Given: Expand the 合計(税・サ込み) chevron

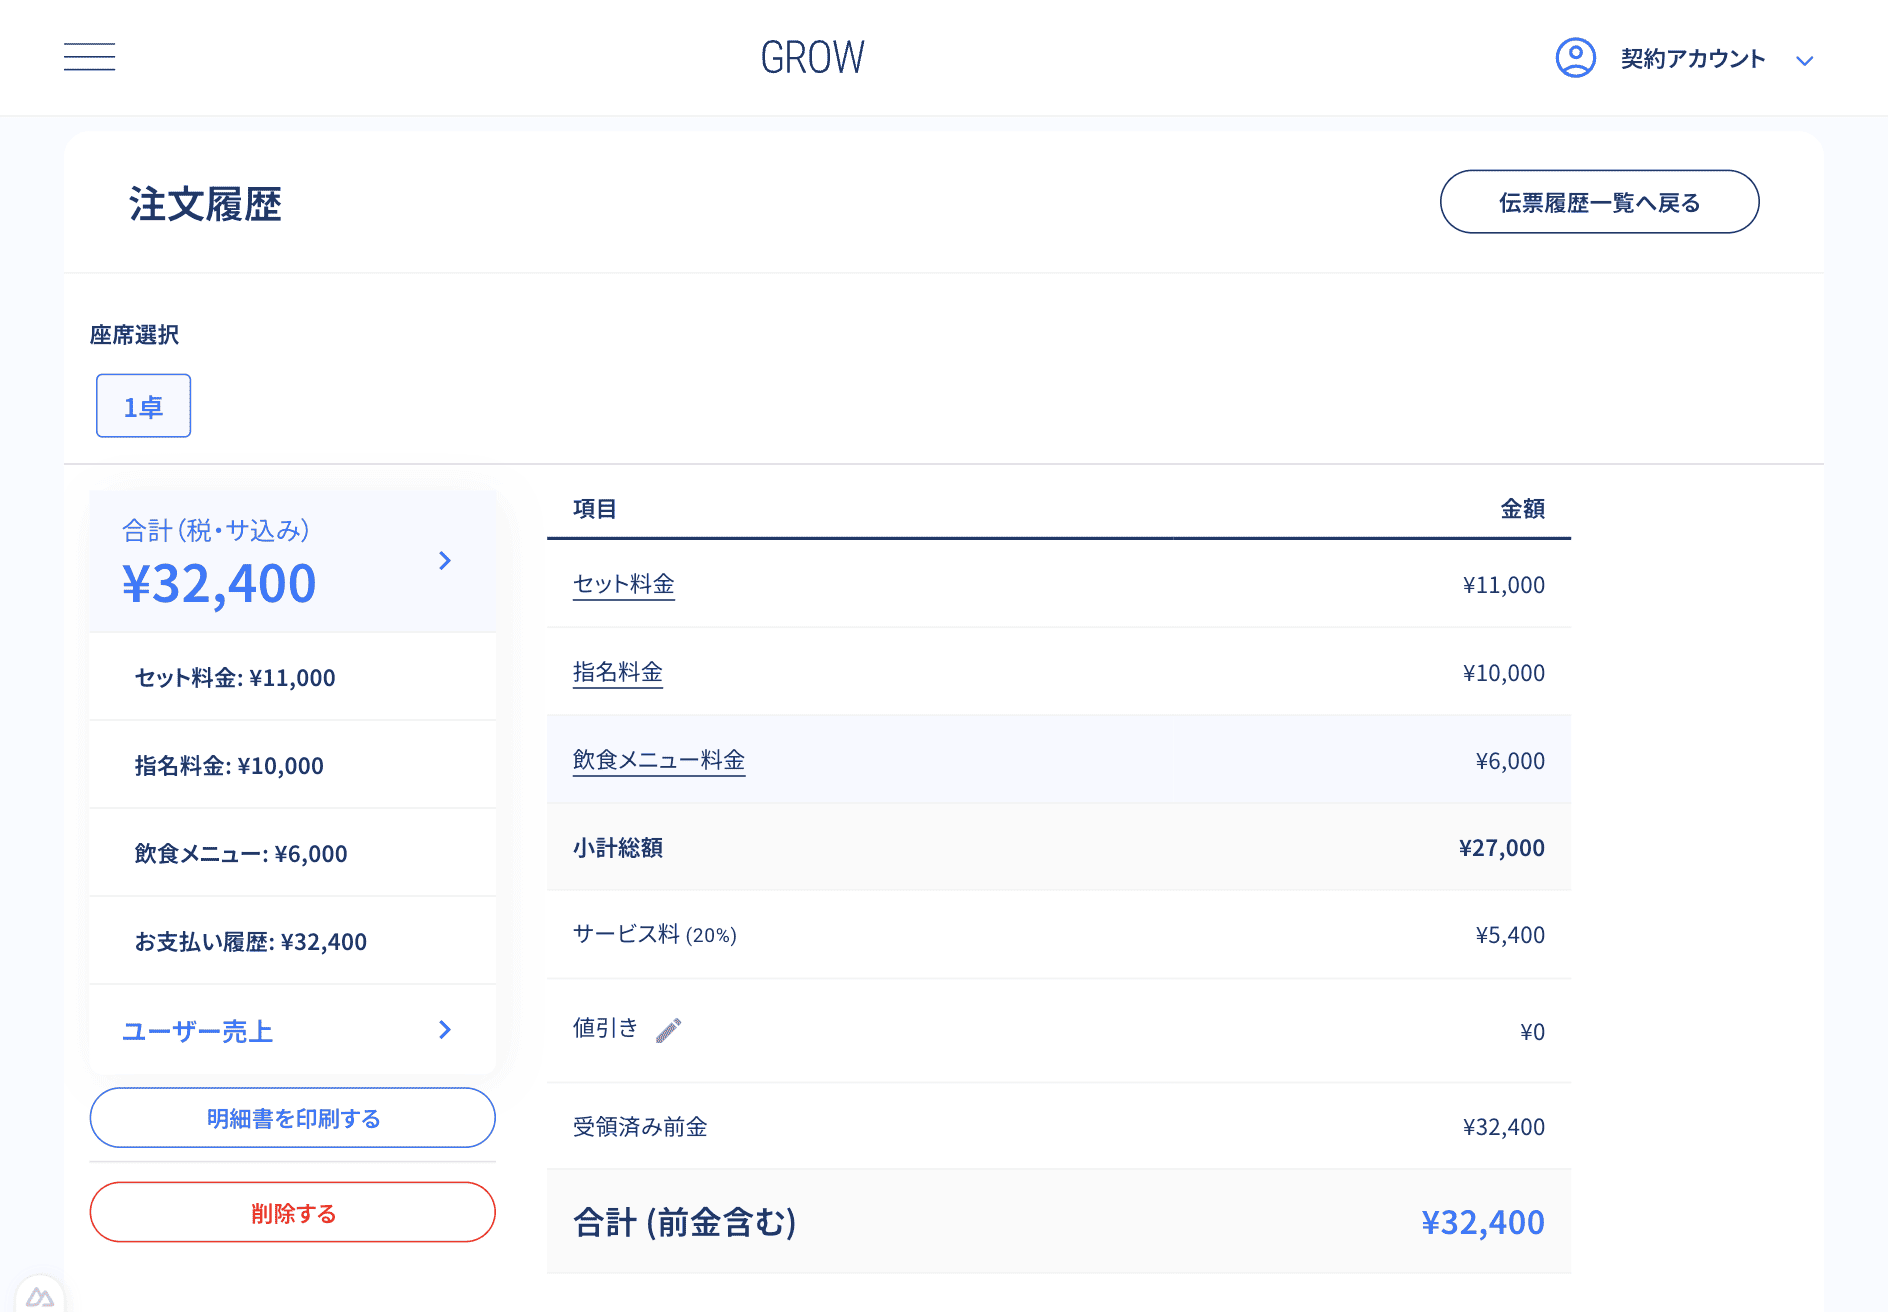Looking at the screenshot, I should pyautogui.click(x=445, y=561).
